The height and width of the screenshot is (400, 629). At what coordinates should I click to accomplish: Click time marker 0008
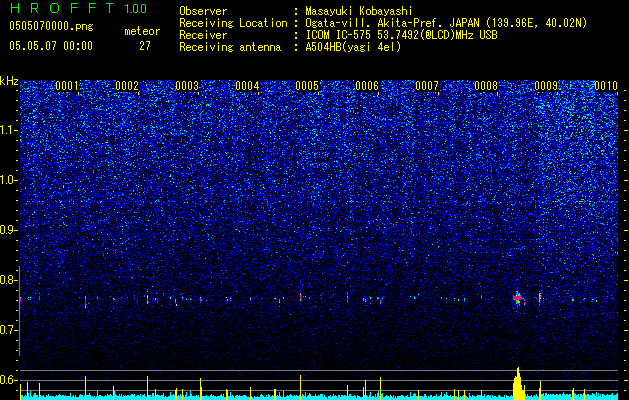[486, 86]
